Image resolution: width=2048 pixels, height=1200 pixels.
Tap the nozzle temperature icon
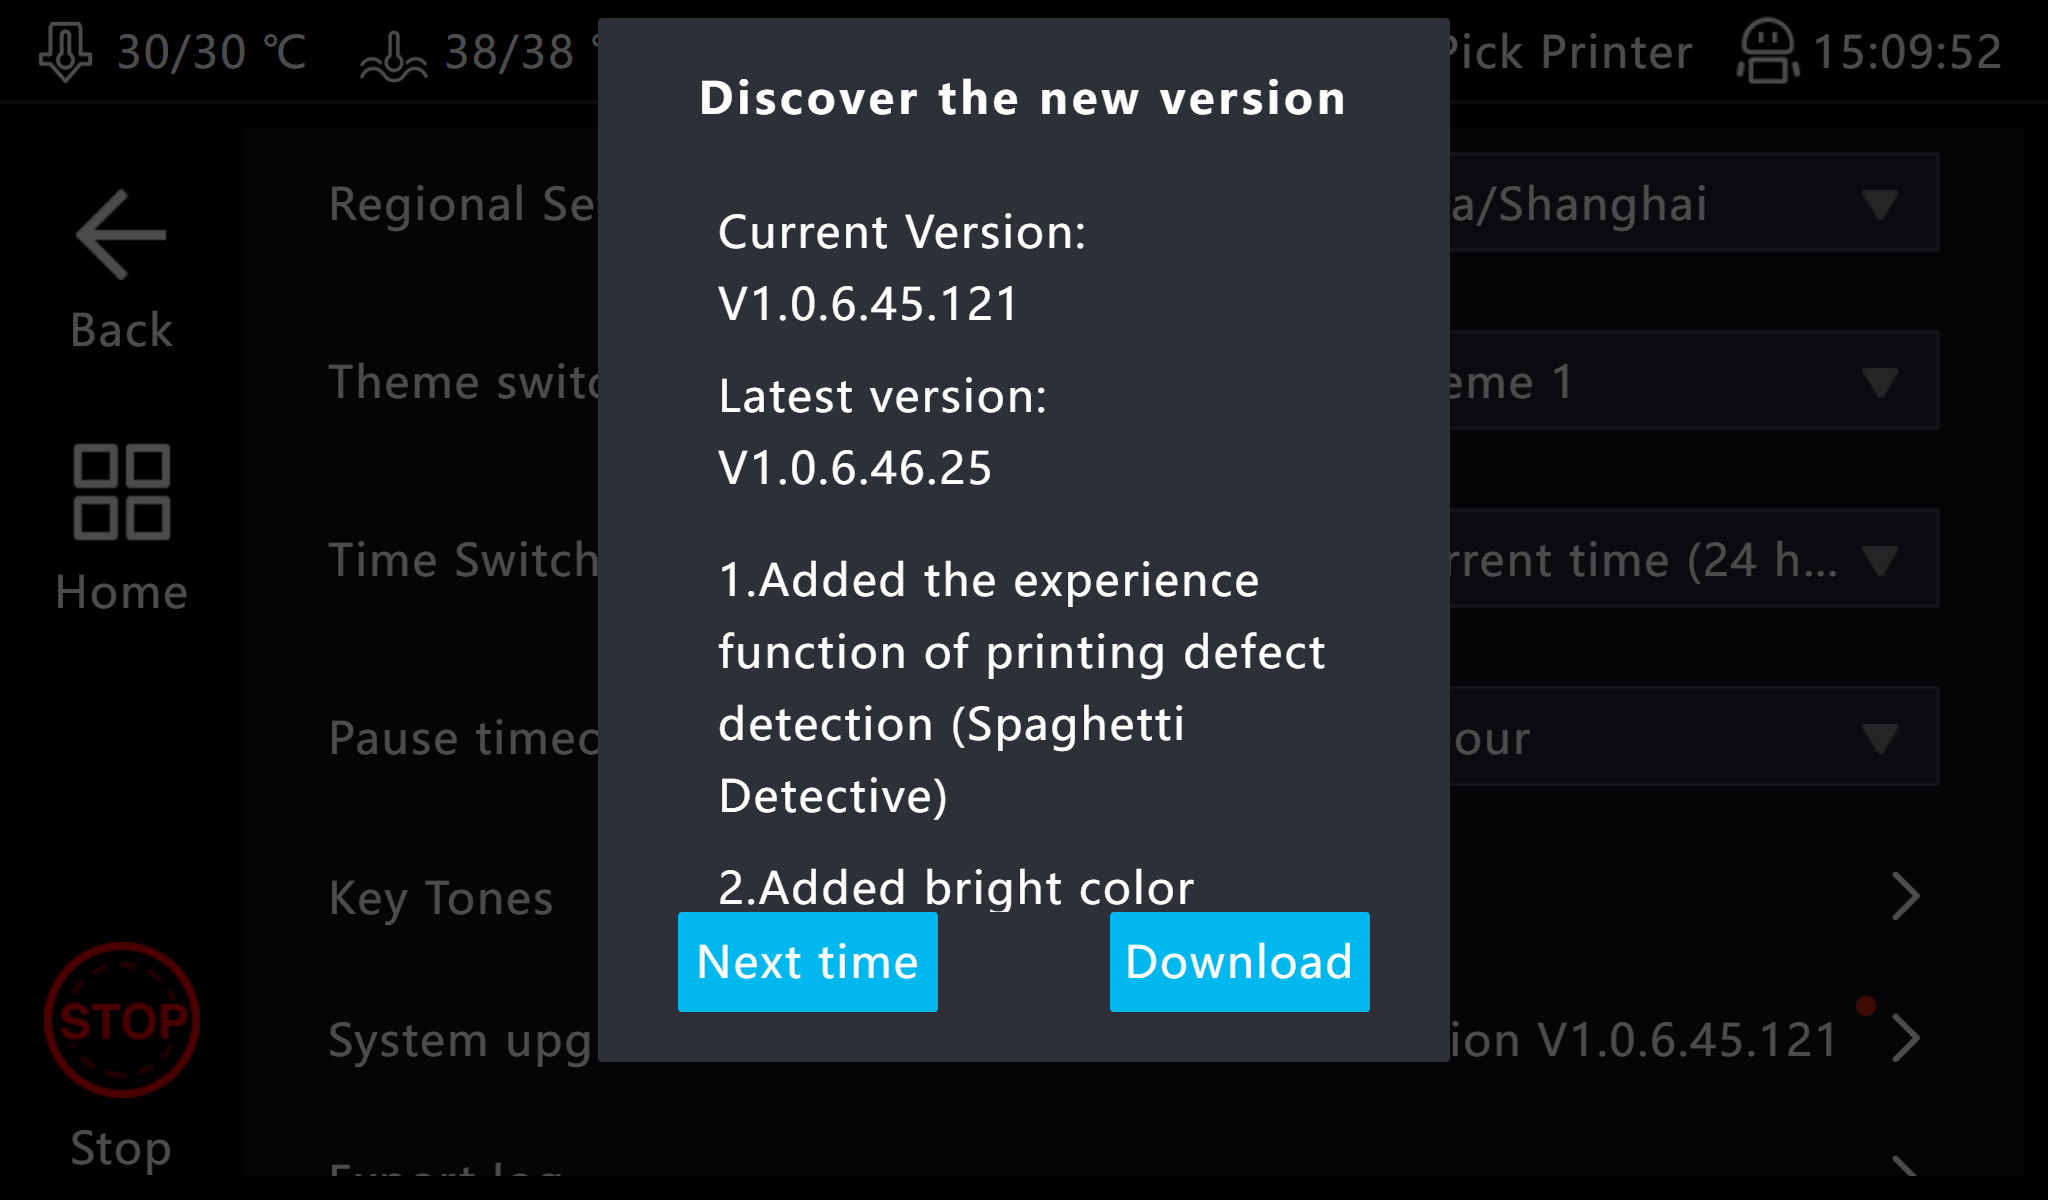tap(65, 52)
